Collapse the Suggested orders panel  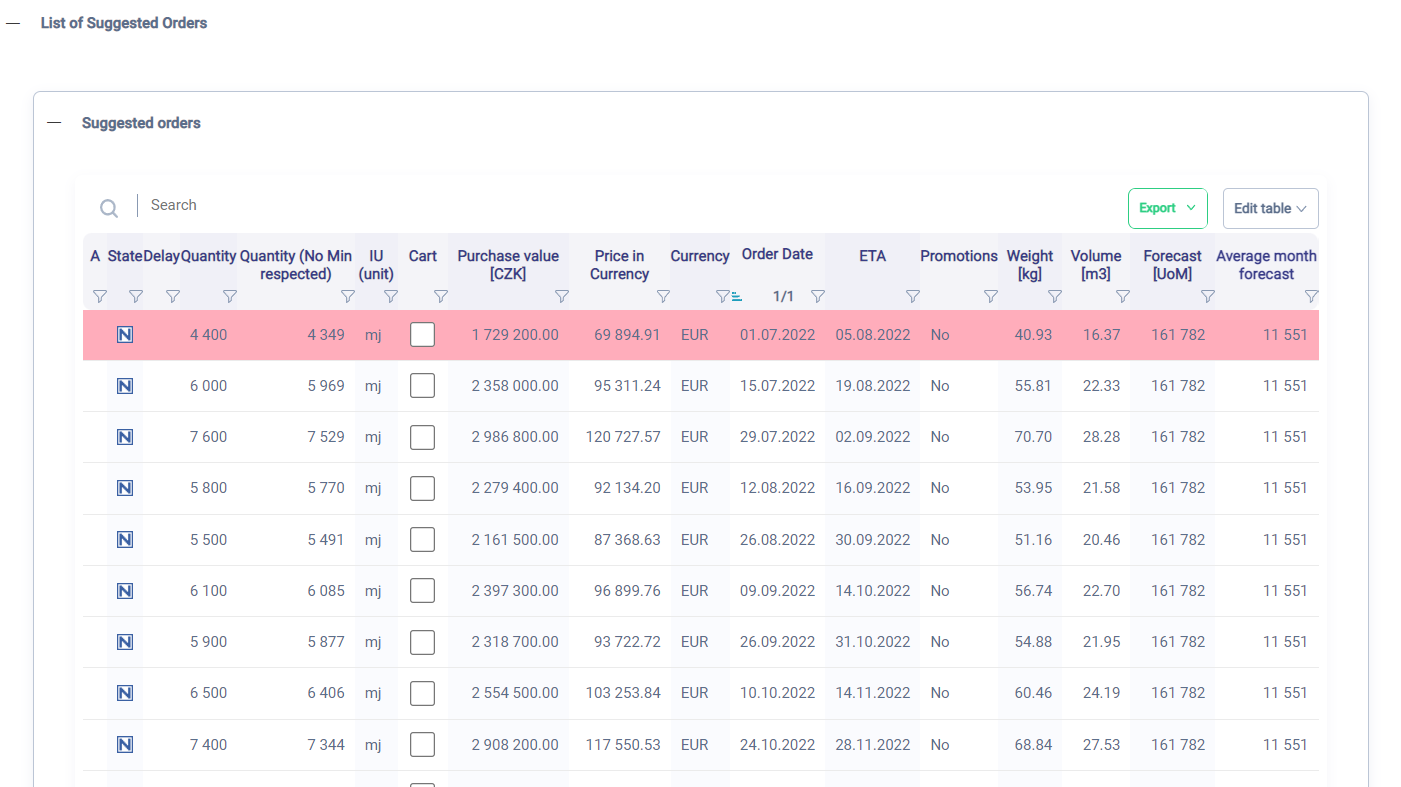click(x=54, y=123)
